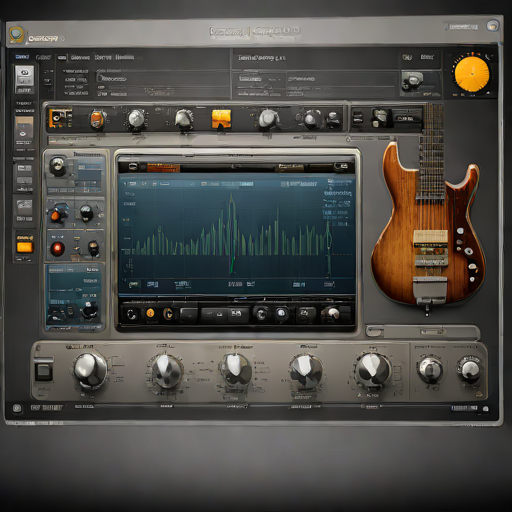Click the top control knob on the guitar body
The height and width of the screenshot is (512, 512).
tap(460, 231)
